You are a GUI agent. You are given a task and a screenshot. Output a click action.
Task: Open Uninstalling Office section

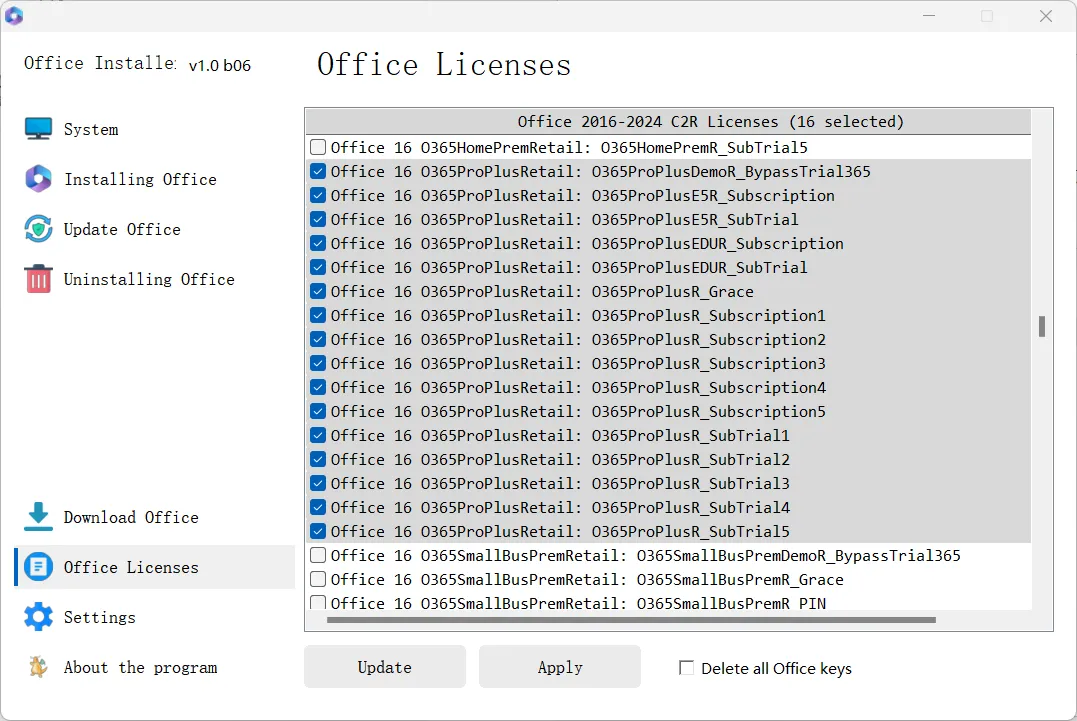coord(149,279)
